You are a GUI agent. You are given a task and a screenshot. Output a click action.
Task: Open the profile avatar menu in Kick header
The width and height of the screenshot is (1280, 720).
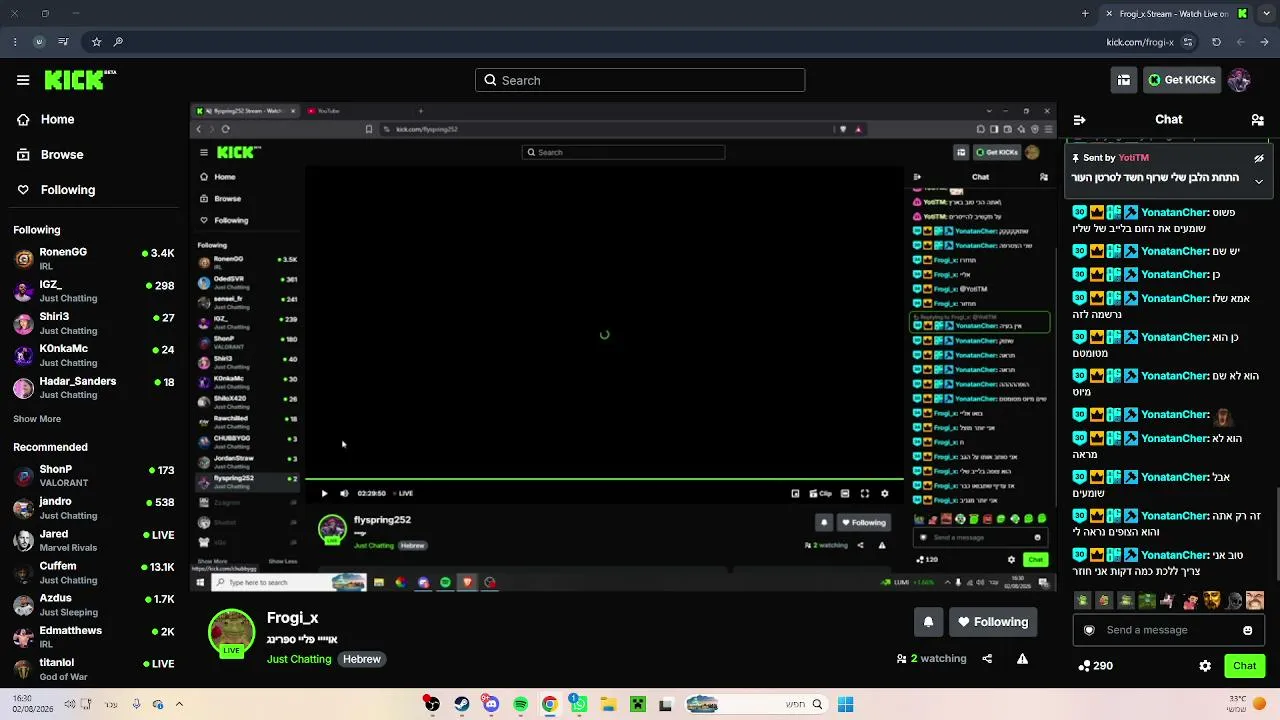click(1239, 80)
